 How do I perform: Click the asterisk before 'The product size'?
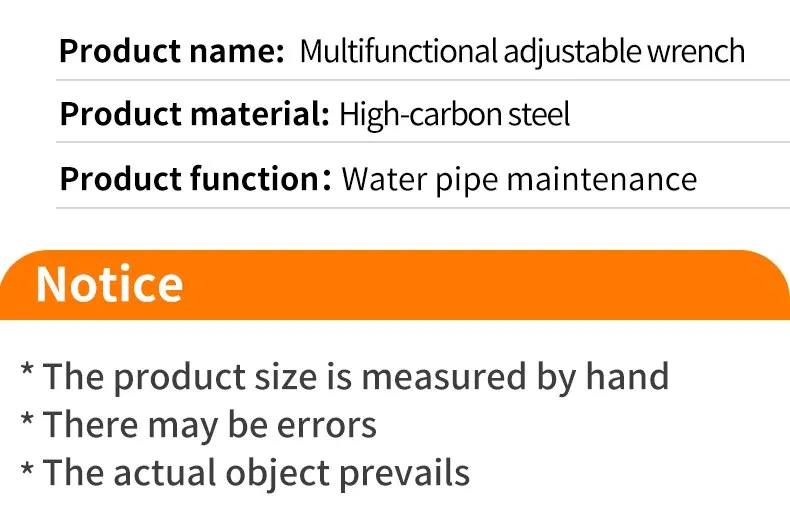[x=27, y=371]
